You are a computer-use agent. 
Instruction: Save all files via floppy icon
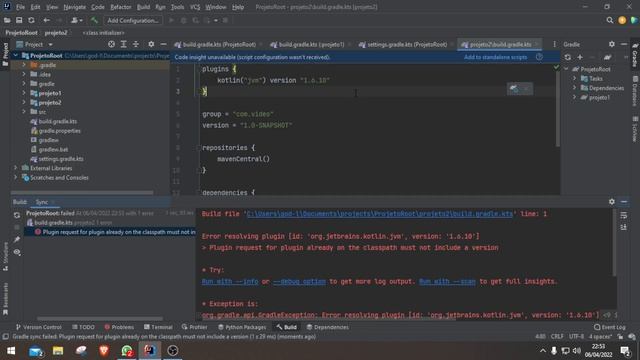[x=19, y=20]
